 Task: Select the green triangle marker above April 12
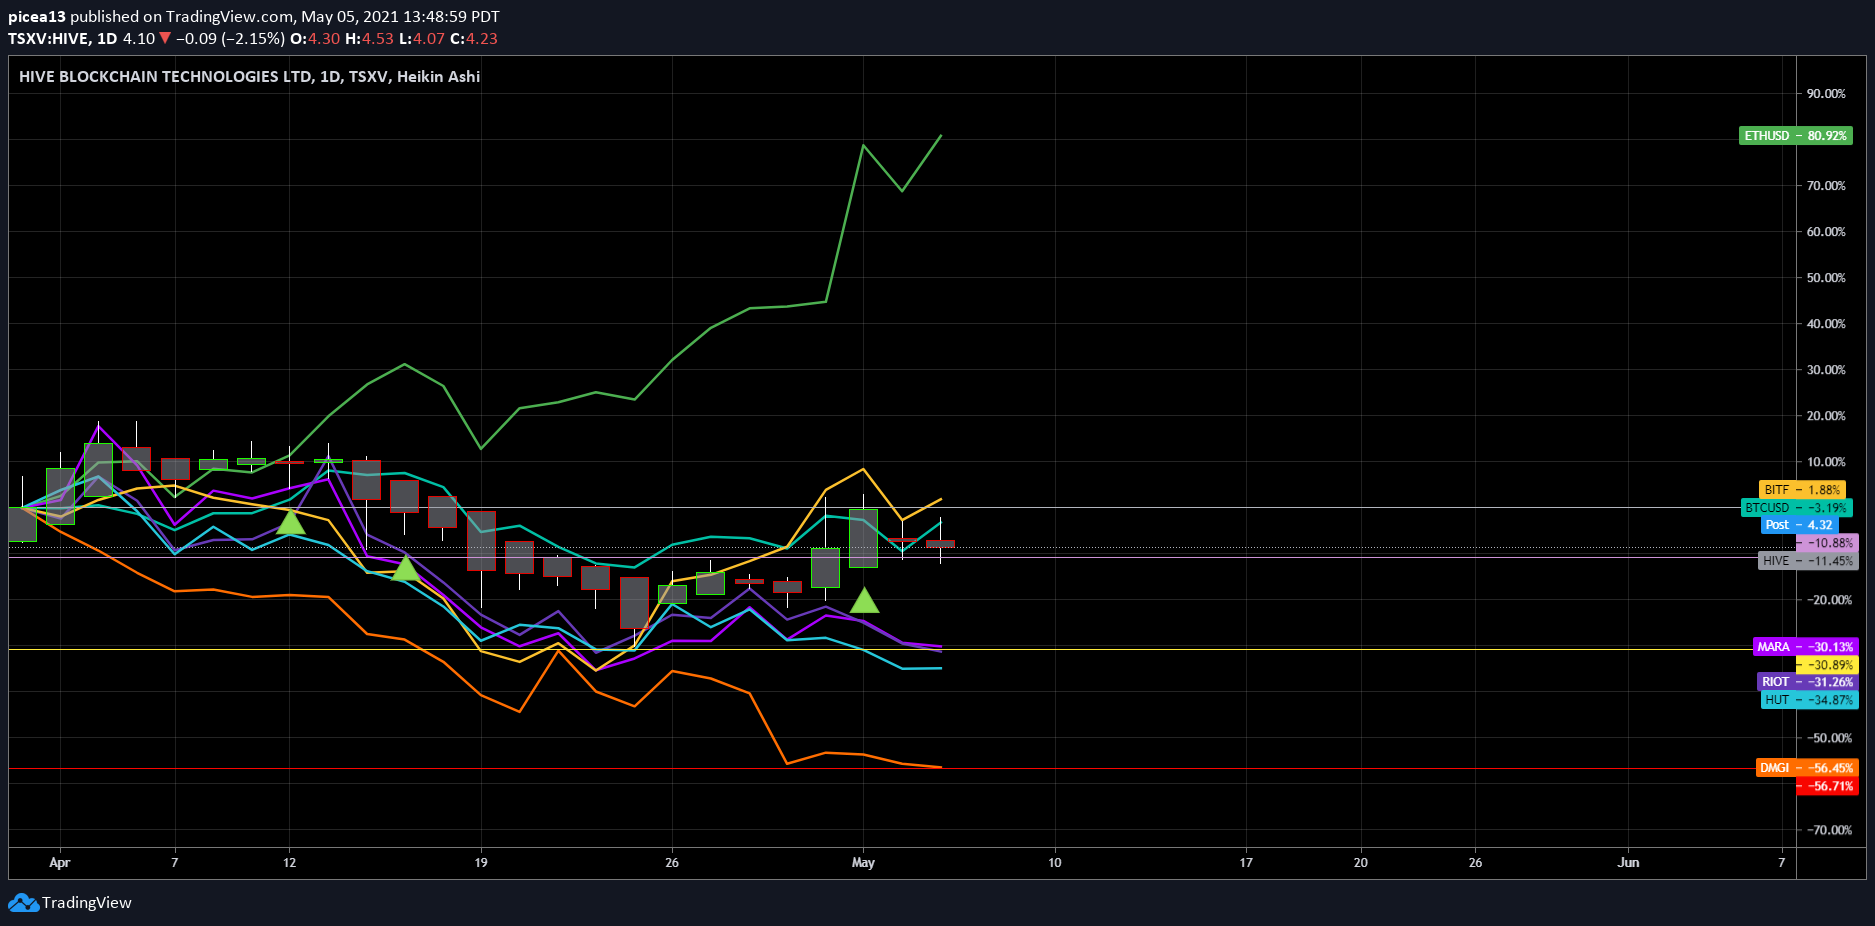click(x=290, y=521)
